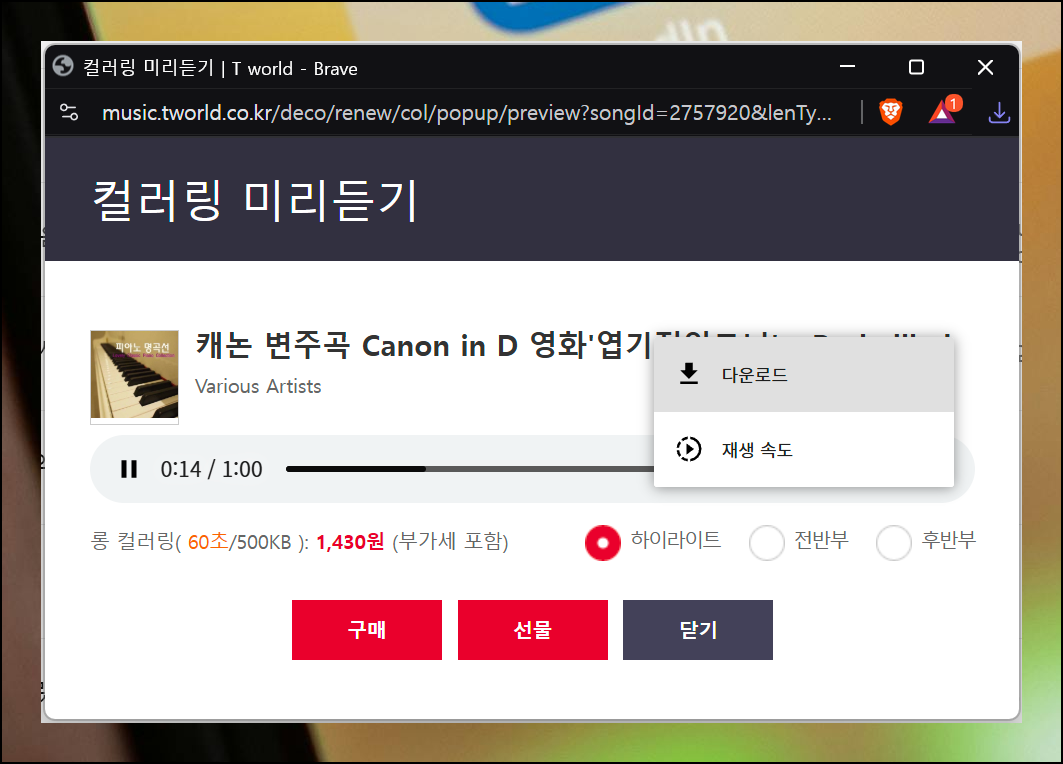Click the Various Artists artist name
This screenshot has height=764, width=1063.
tap(258, 386)
